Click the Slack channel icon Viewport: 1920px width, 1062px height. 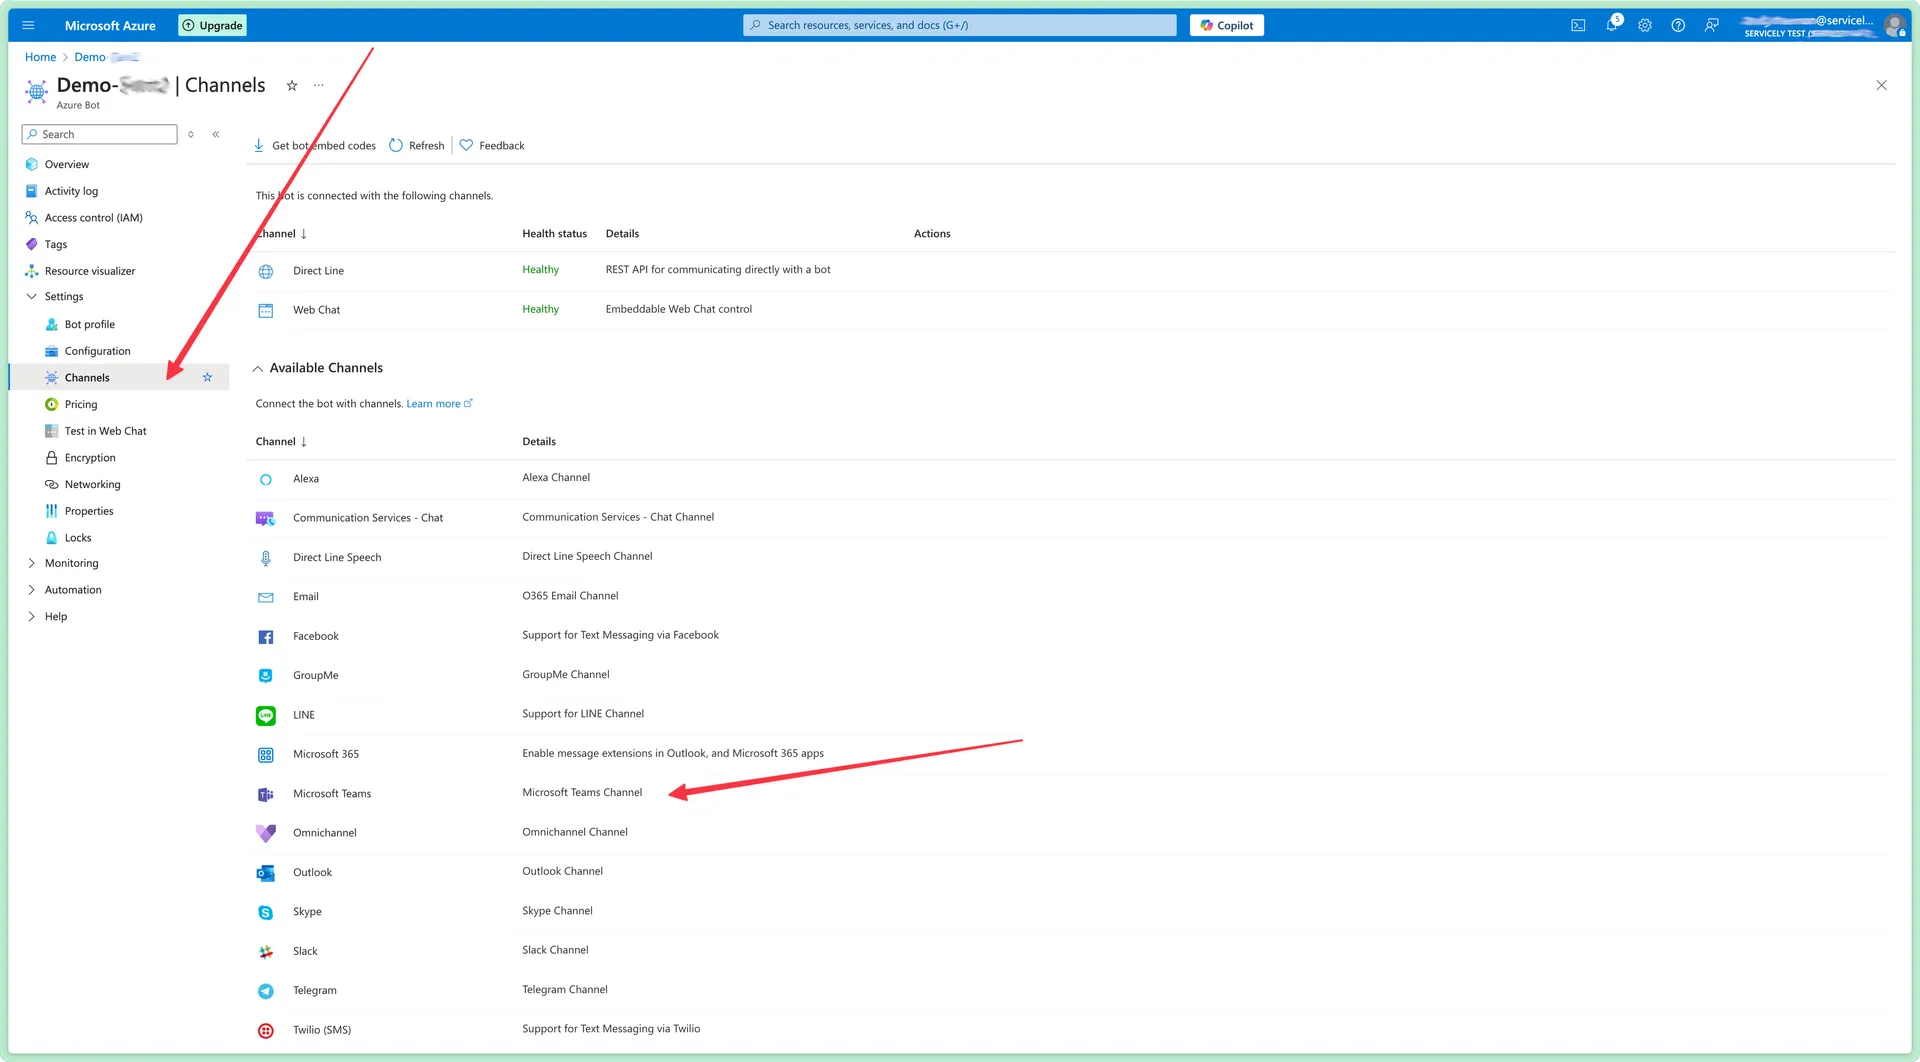[266, 952]
